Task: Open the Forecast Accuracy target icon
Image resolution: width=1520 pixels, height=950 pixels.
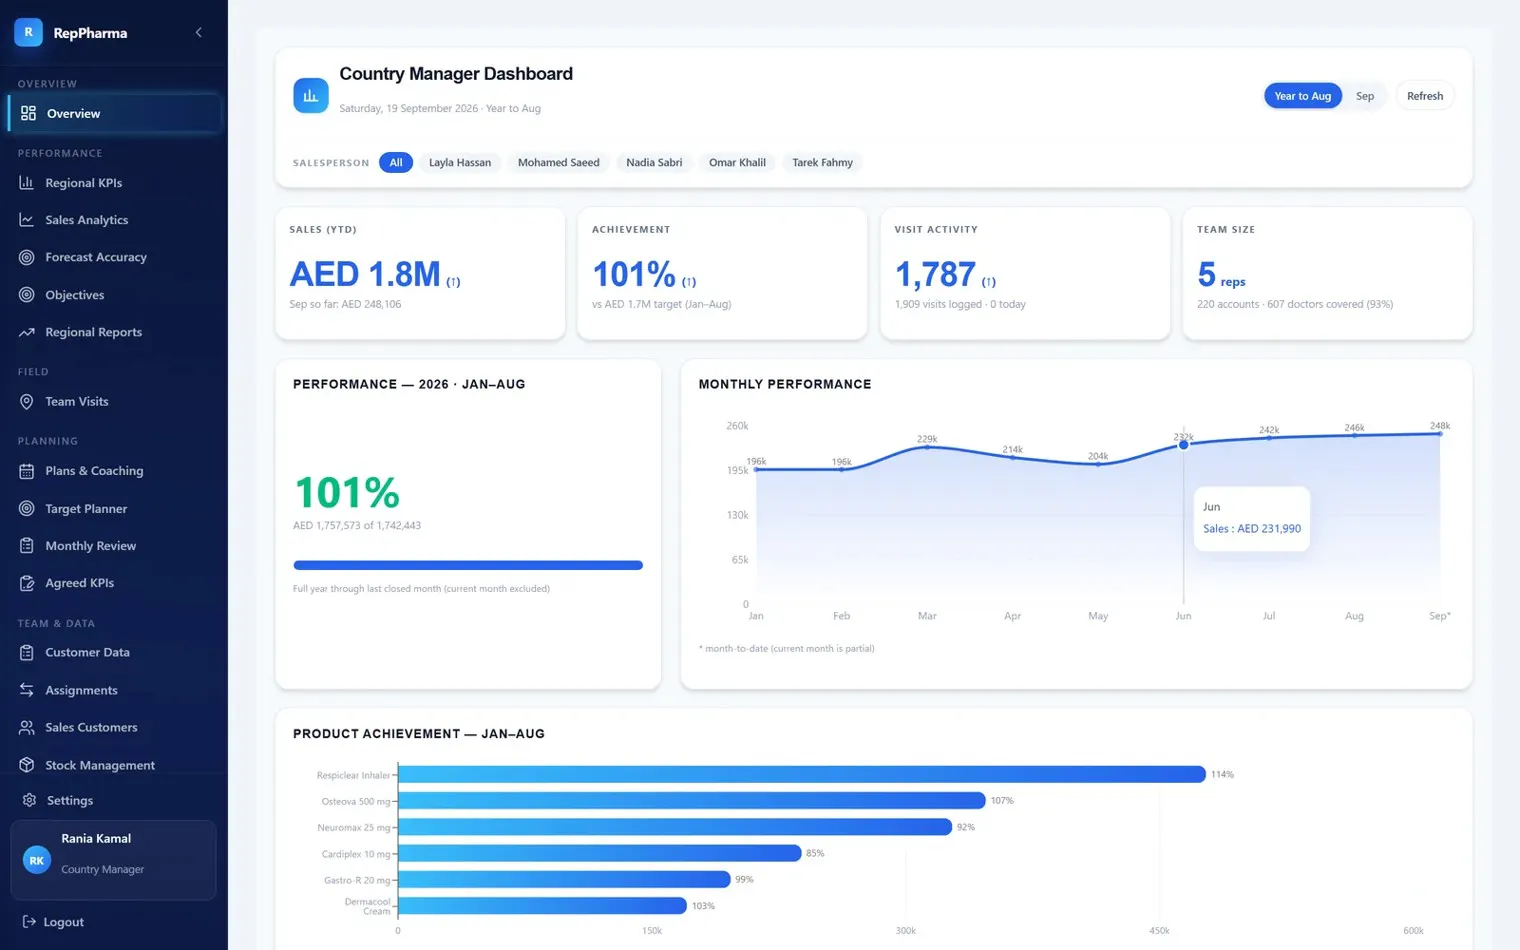Action: coord(27,257)
